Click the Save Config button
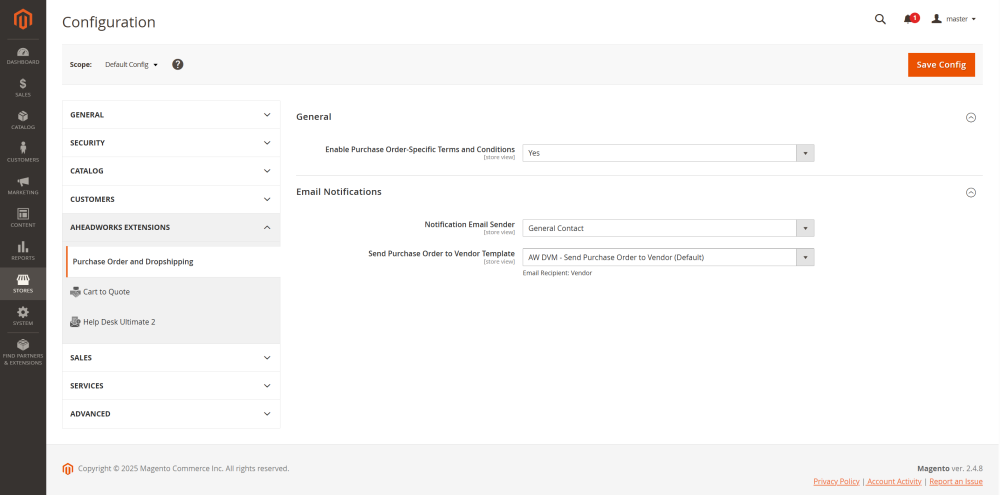Screen dimensions: 1000x495 tap(941, 64)
